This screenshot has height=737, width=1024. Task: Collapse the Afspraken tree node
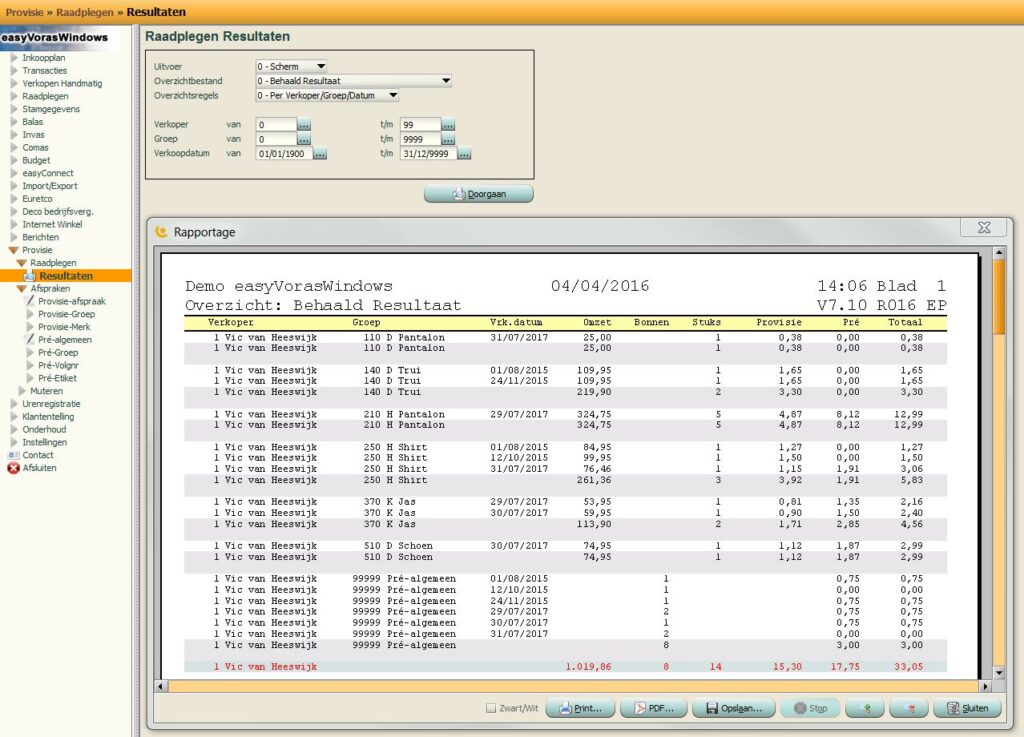(22, 289)
